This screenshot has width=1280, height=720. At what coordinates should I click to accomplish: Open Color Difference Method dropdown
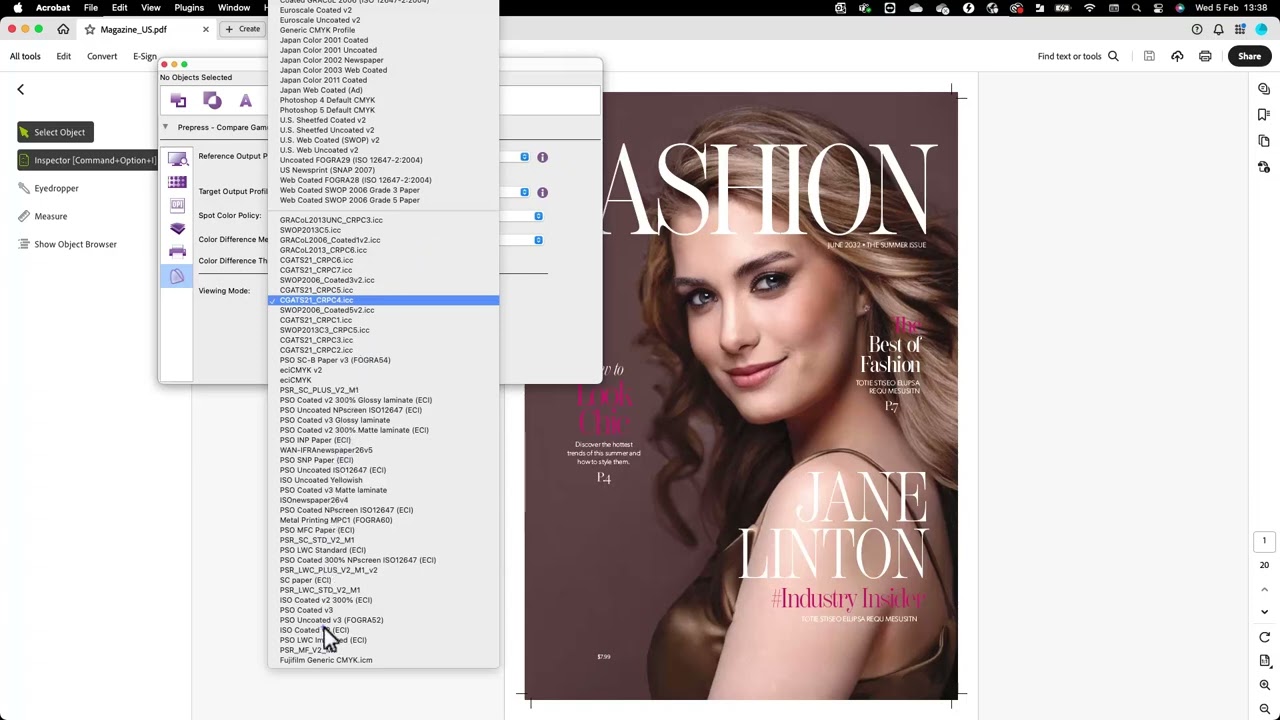pos(538,240)
